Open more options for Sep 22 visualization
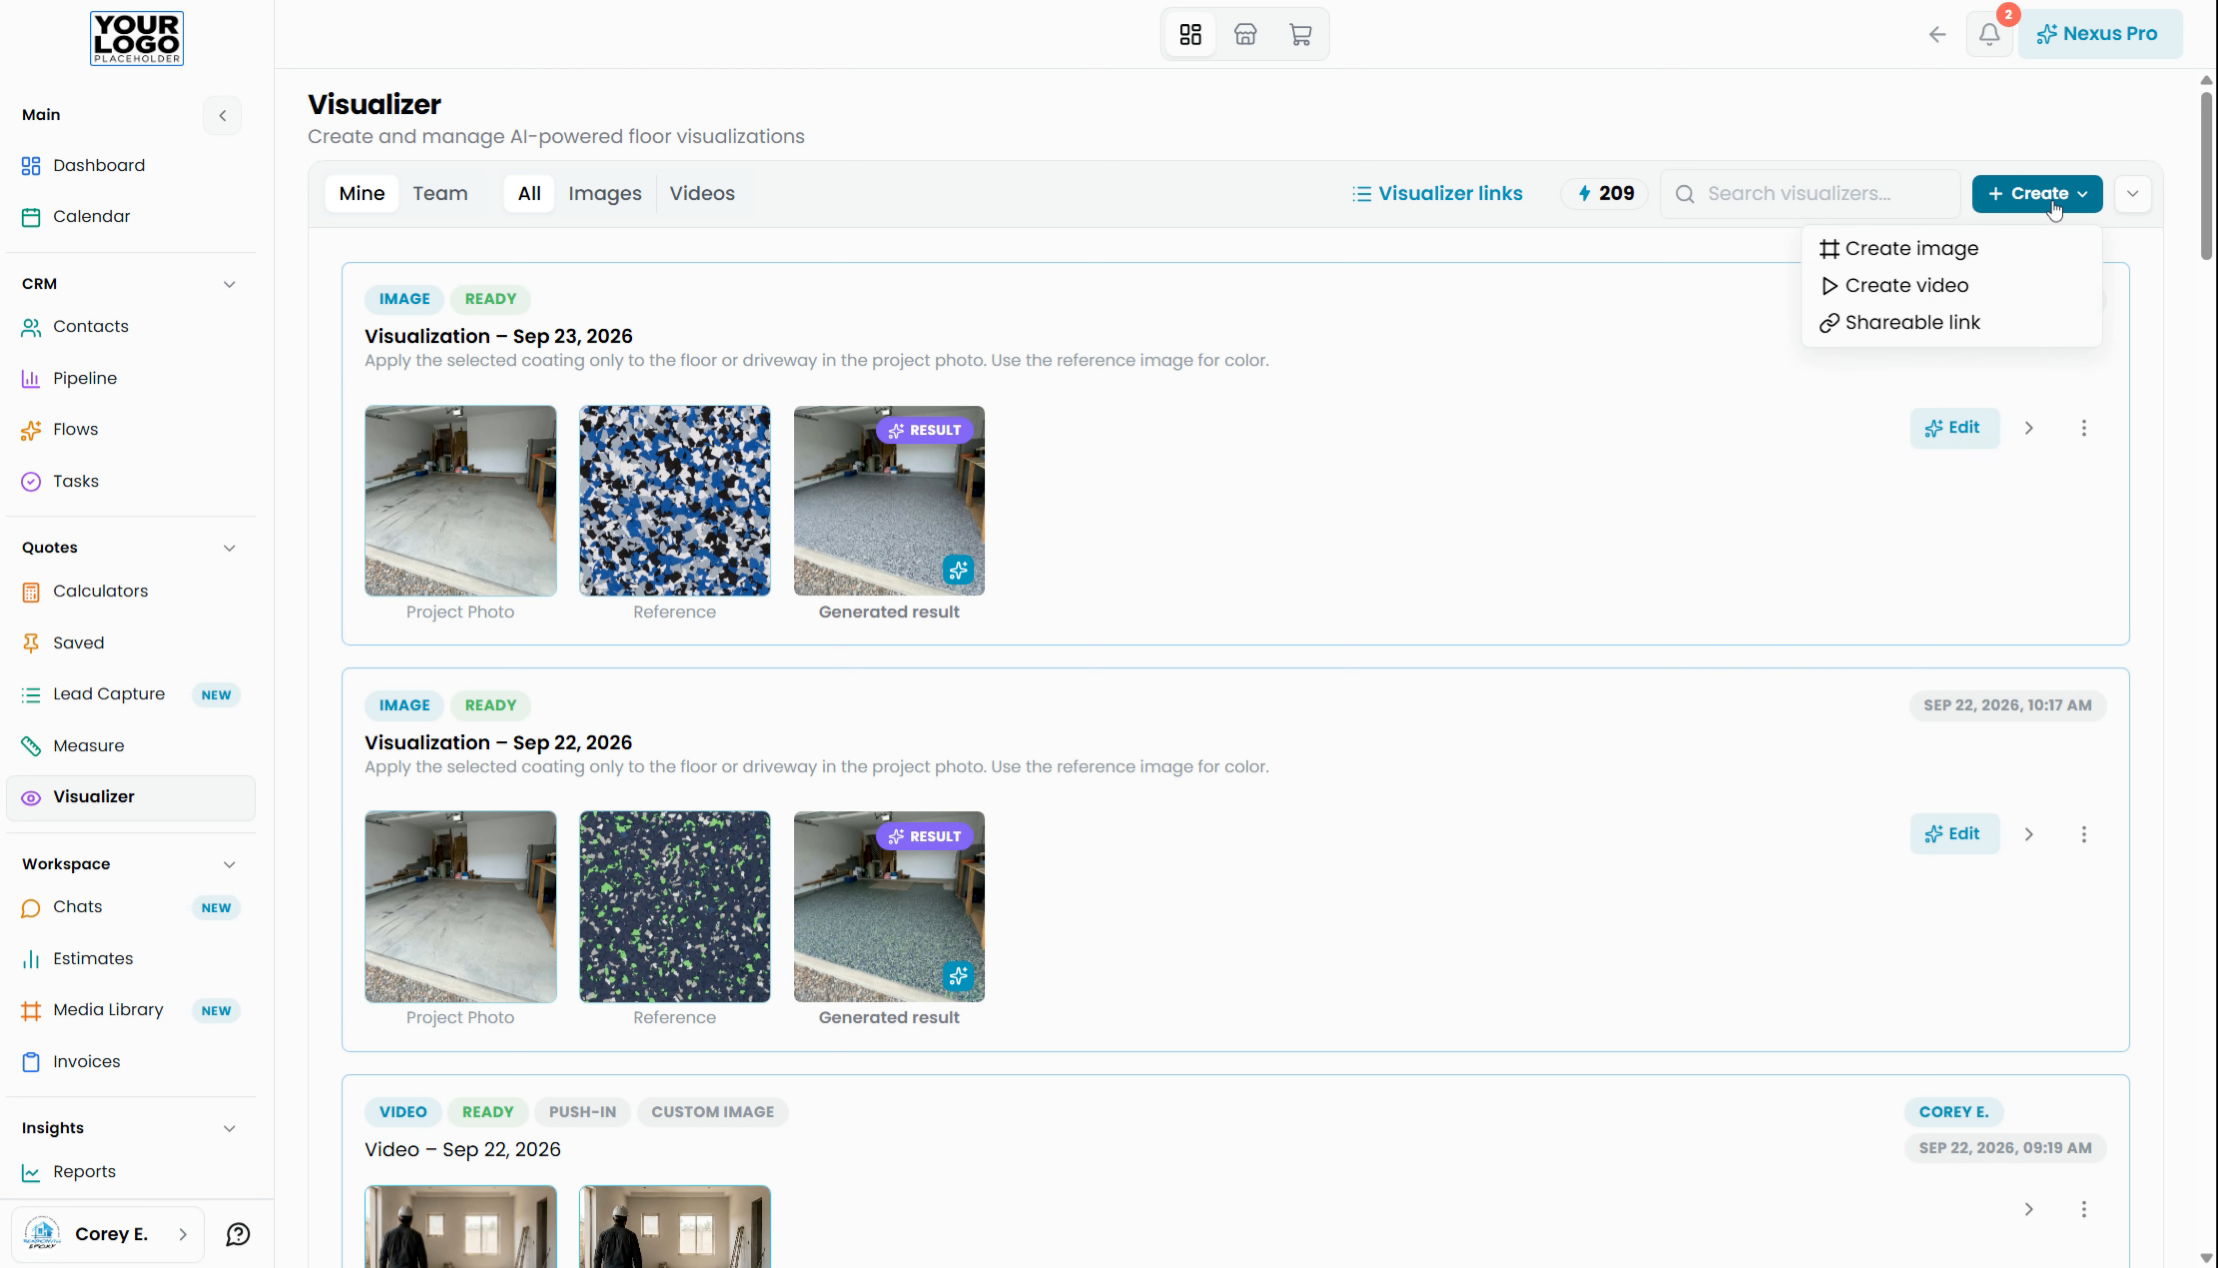The image size is (2218, 1268). pos(2084,834)
